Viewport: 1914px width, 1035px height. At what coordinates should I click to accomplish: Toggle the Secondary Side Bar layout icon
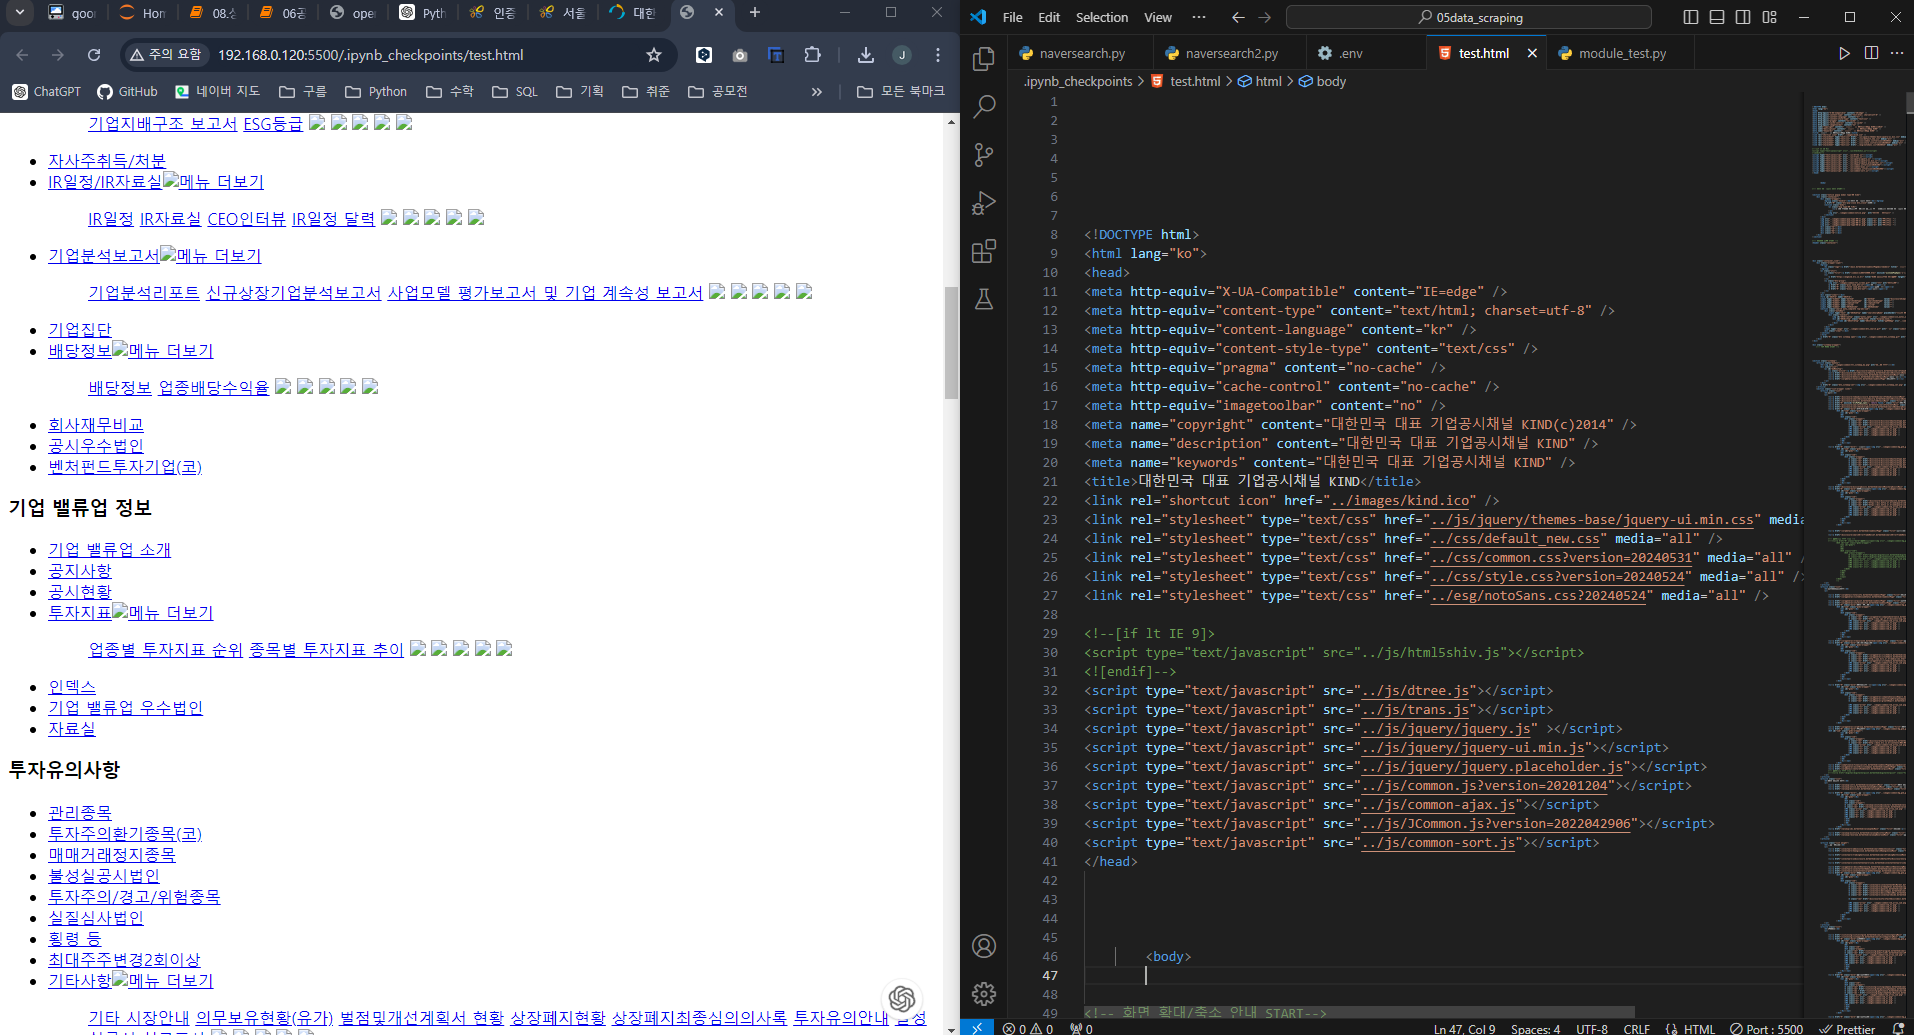coord(1743,17)
